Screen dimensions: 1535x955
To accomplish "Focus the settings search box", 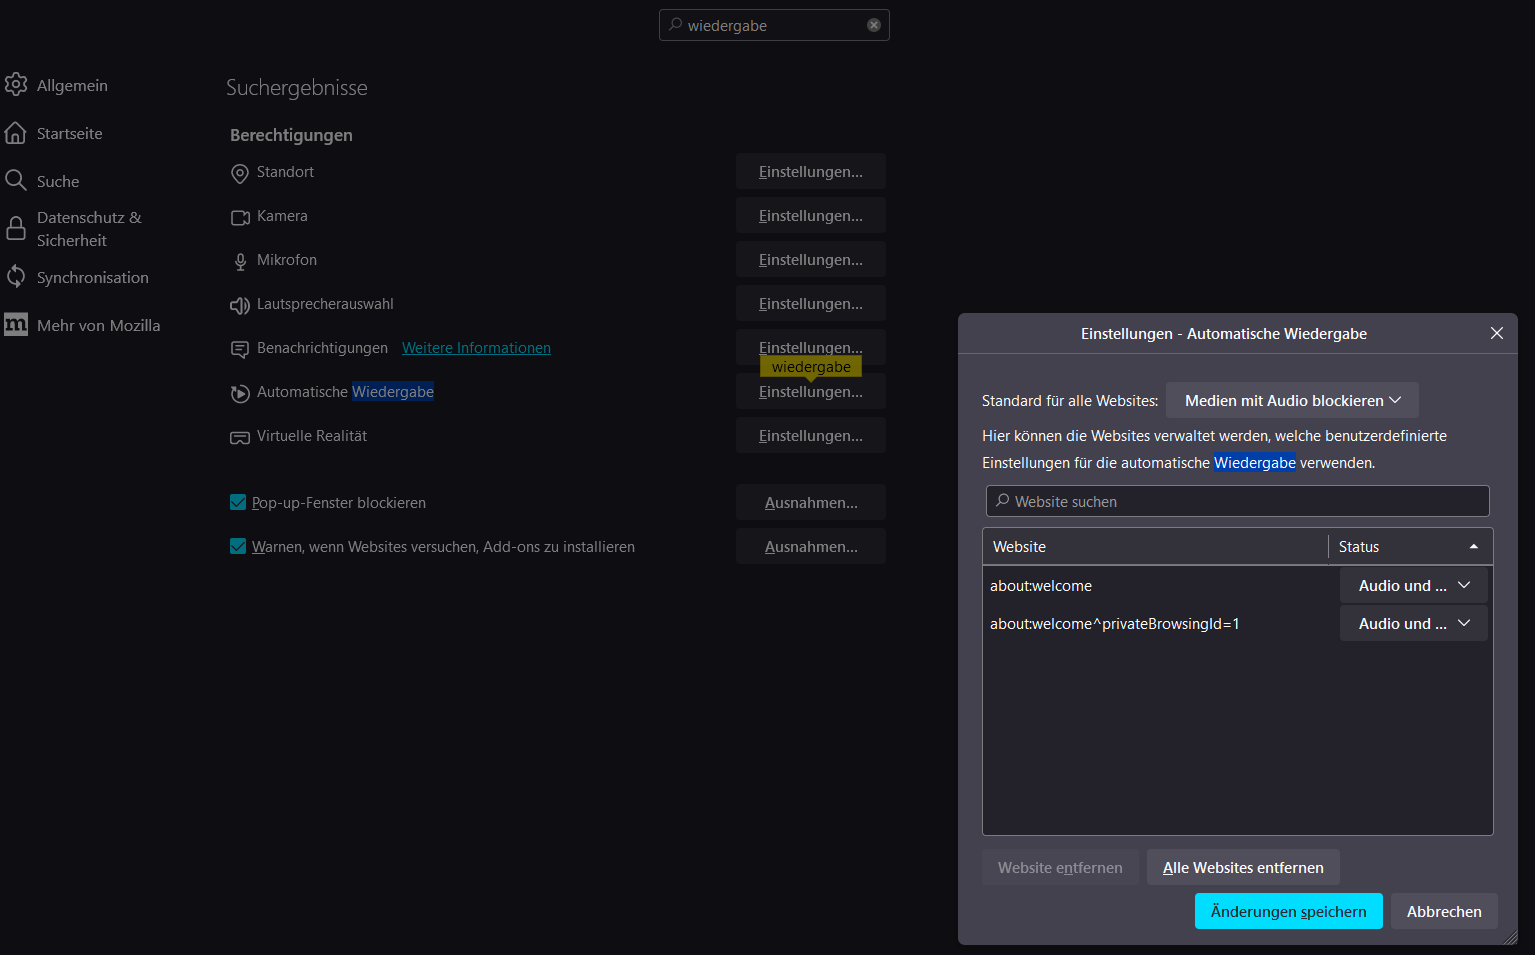I will (x=774, y=25).
